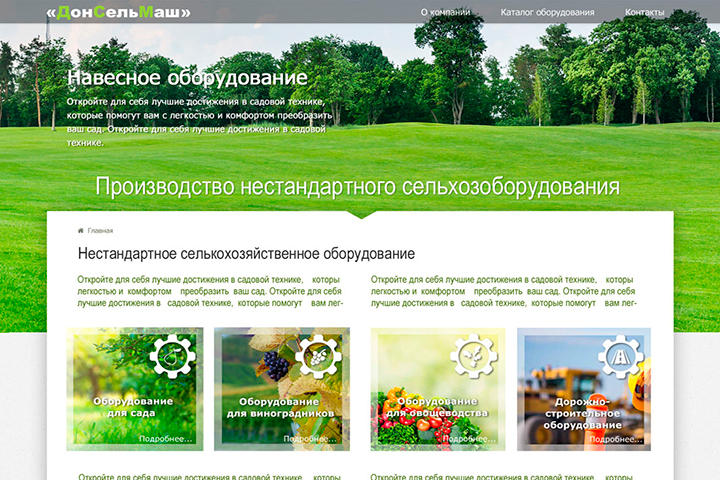Click Подробнее on the garden equipment card
The width and height of the screenshot is (720, 480).
click(x=165, y=439)
